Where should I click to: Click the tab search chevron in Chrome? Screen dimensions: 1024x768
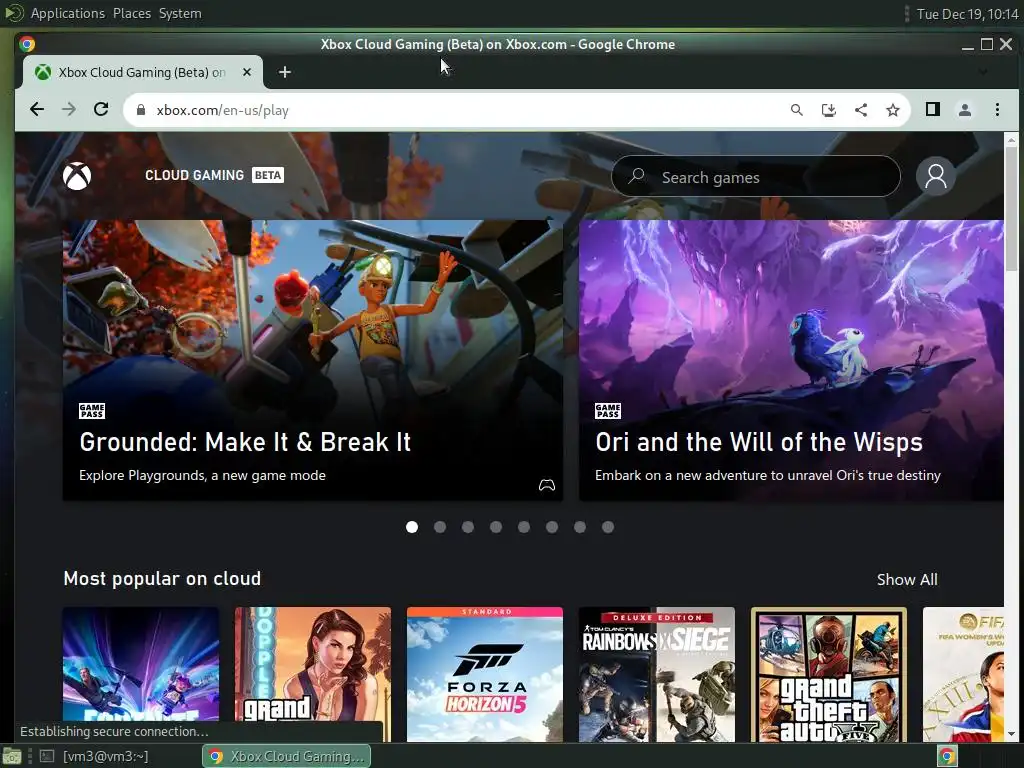pos(982,72)
